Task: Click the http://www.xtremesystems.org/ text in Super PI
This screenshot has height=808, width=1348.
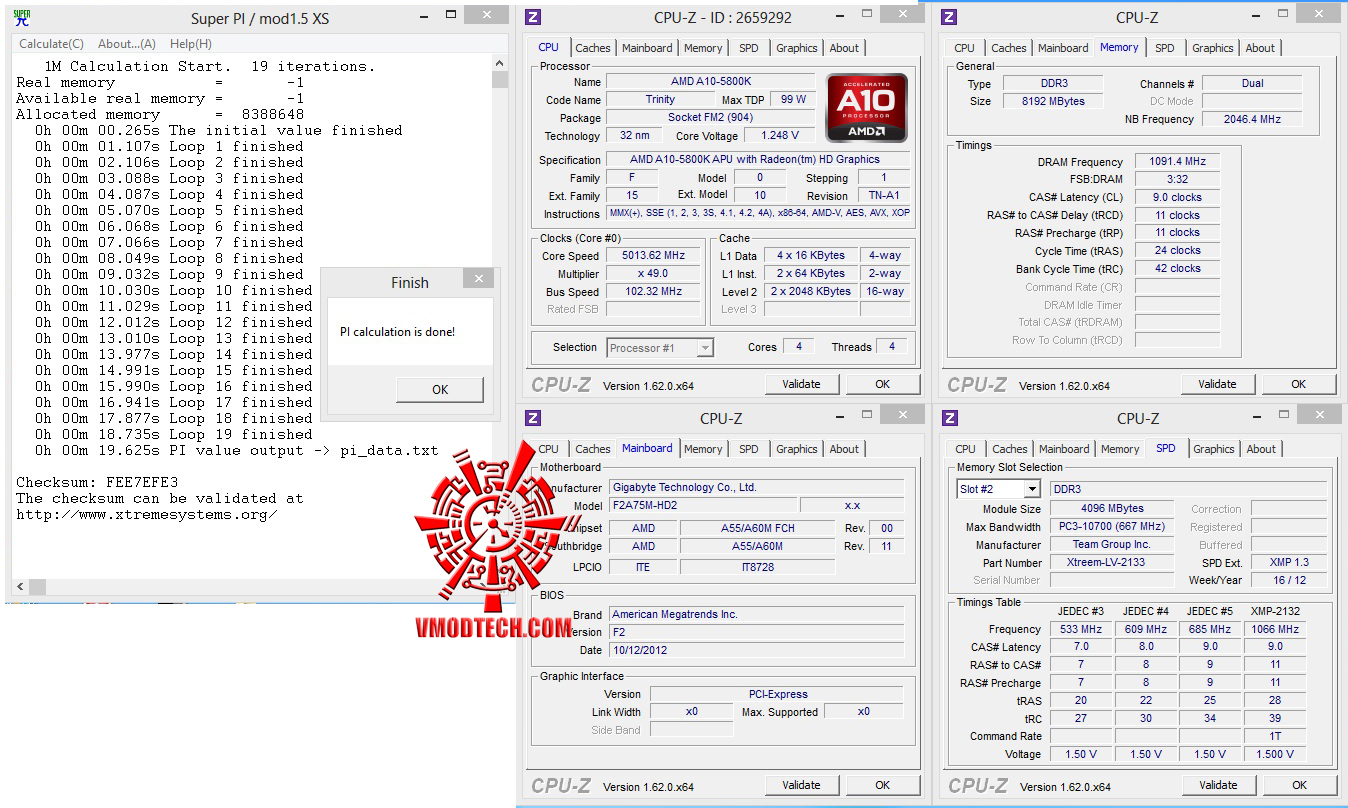Action: pos(147,514)
